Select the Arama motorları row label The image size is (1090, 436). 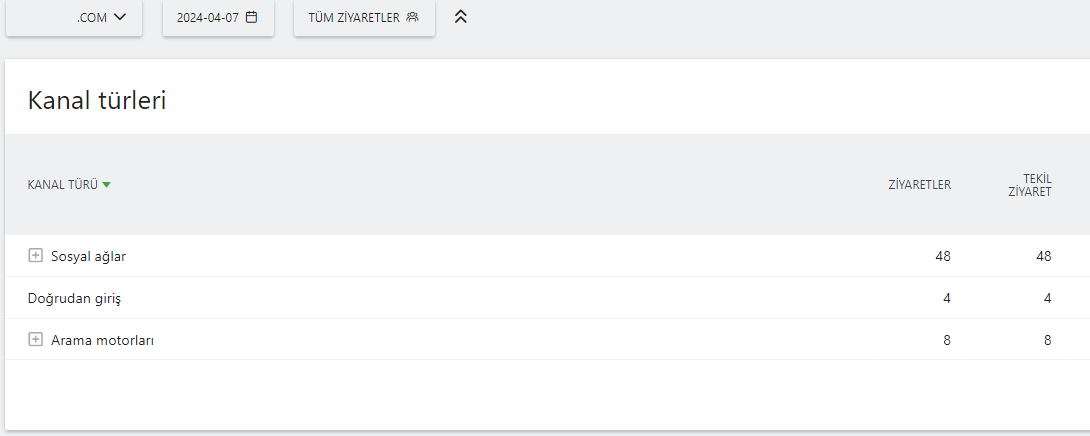click(102, 340)
